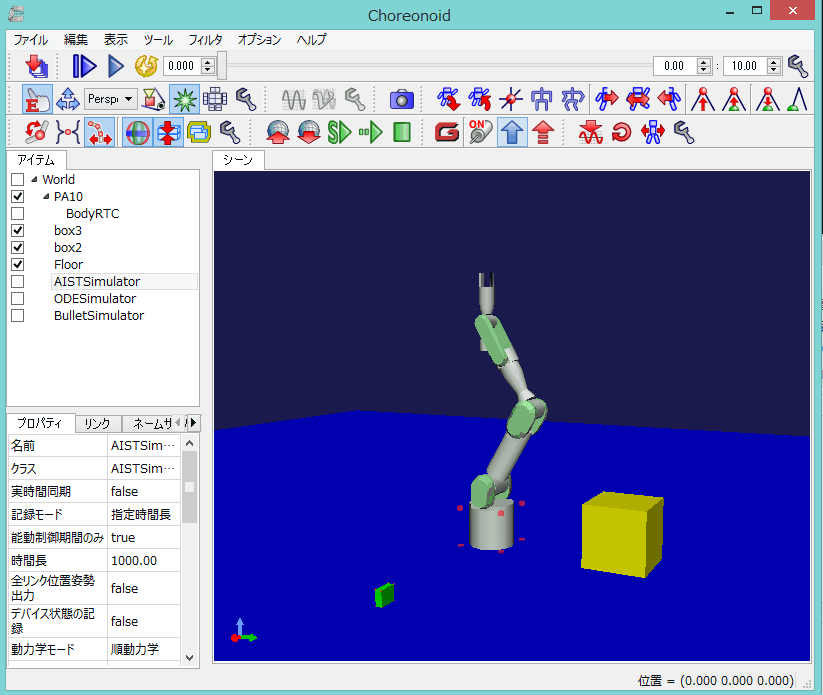Screen dimensions: 823x695
Task: Switch to the プロパティ tab
Action: pos(40,423)
